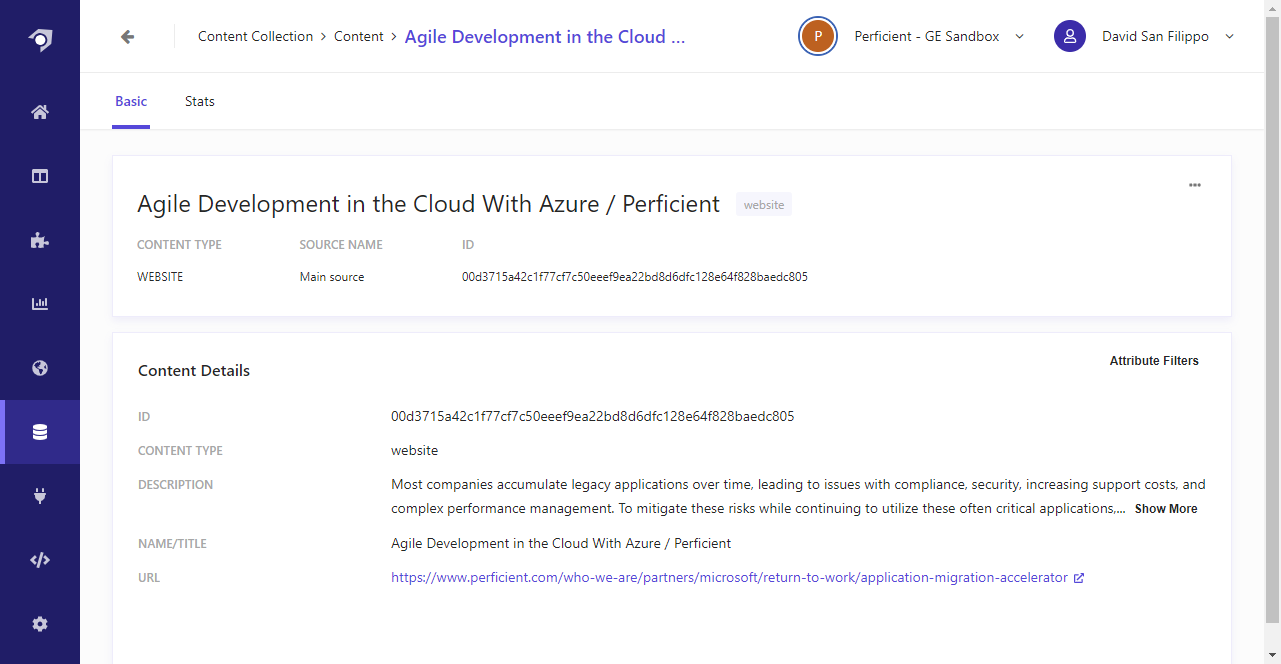The image size is (1281, 664).
Task: Open the code editor icon in sidebar
Action: (39, 559)
